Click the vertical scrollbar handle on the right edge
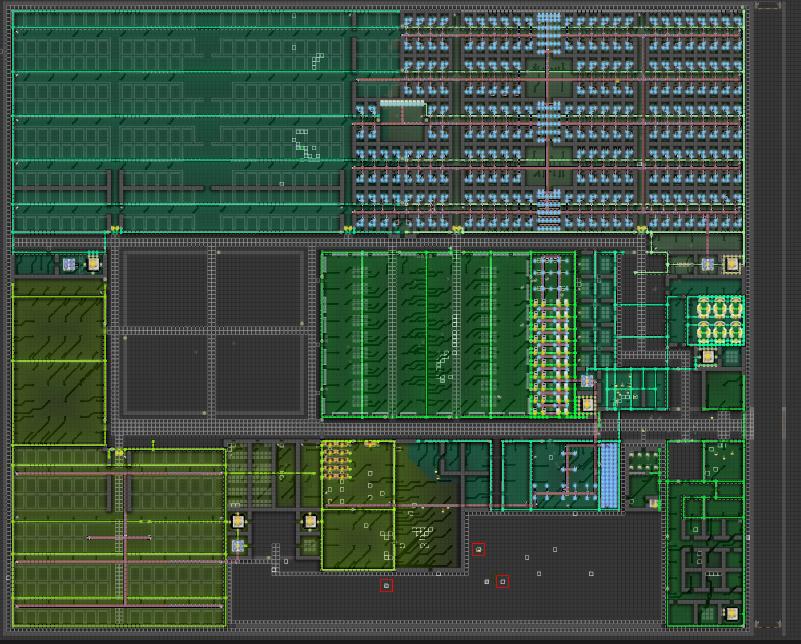Screen dimensions: 801x644 pyautogui.click(x=784, y=421)
